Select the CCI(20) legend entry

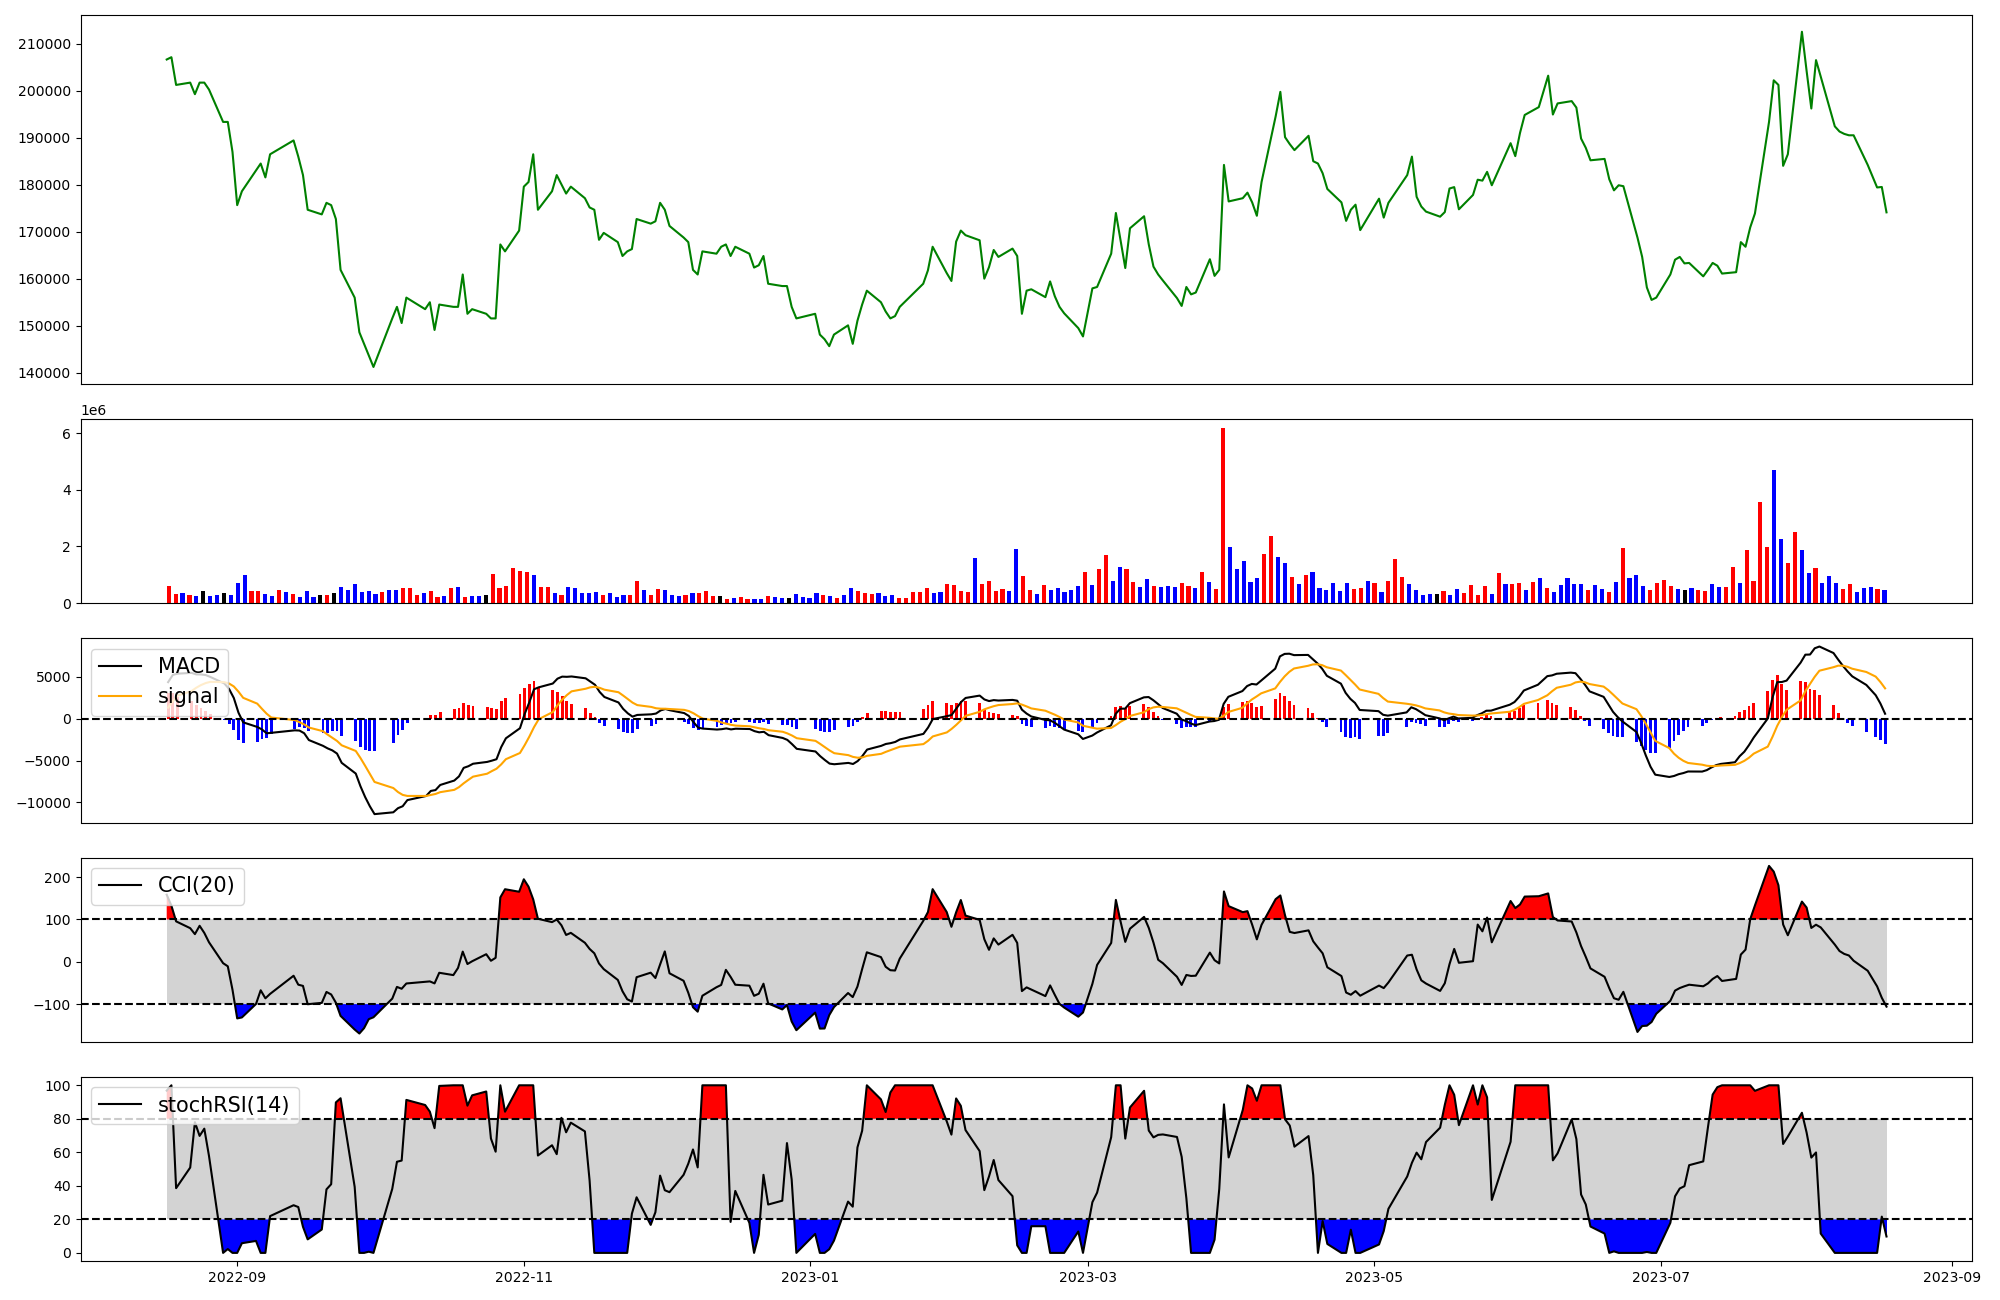pos(196,885)
